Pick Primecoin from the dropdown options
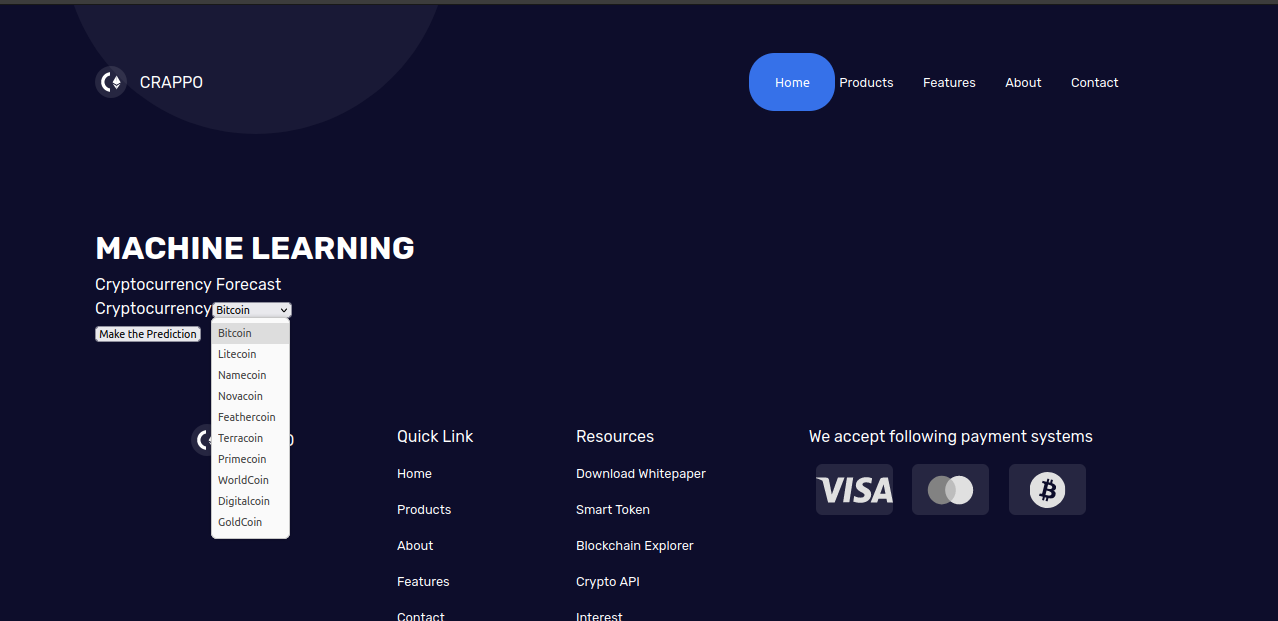This screenshot has width=1278, height=621. coord(250,459)
